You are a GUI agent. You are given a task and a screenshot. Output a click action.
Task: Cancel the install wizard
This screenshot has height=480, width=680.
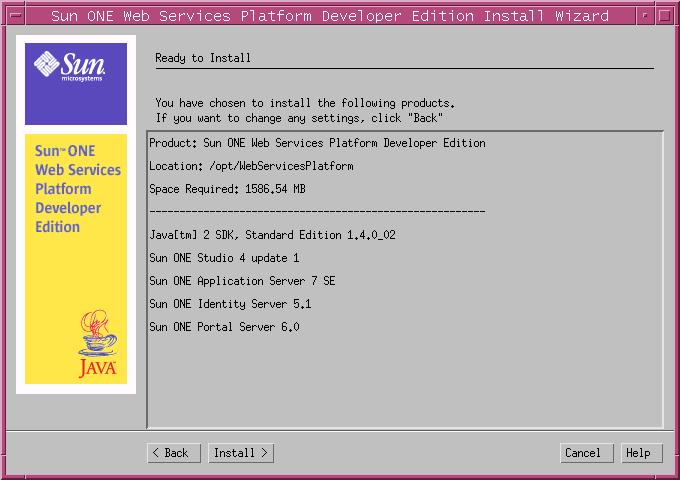(x=587, y=453)
